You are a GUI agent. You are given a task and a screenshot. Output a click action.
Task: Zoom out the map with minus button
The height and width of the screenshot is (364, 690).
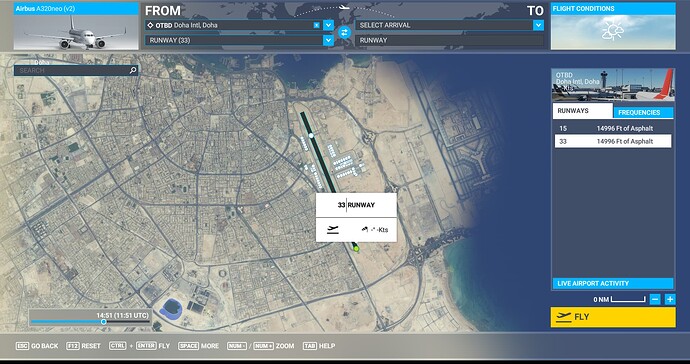655,300
